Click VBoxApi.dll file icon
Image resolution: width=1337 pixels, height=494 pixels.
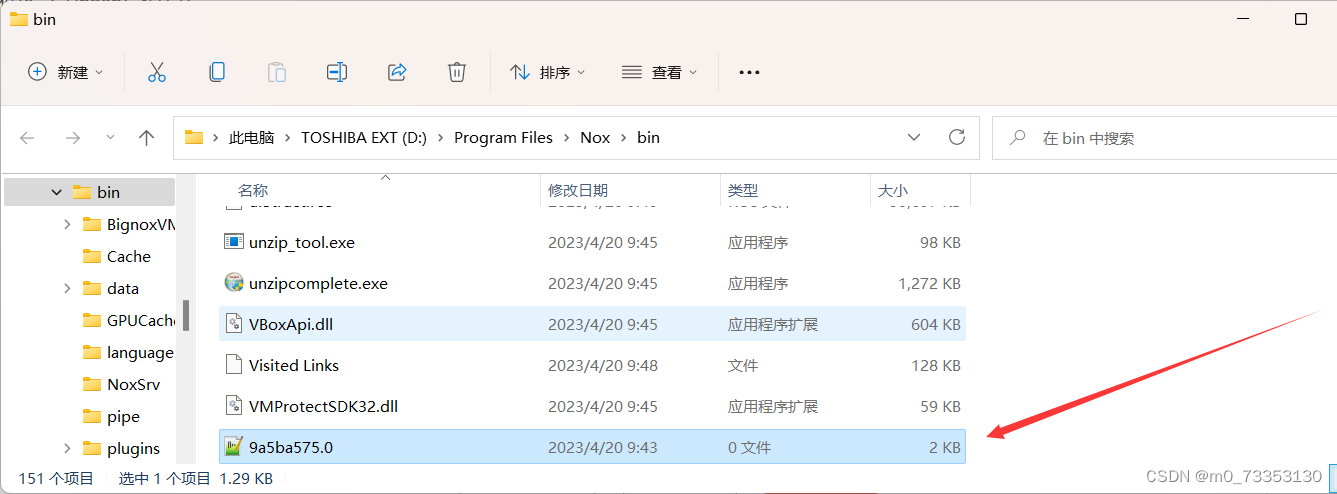point(234,324)
